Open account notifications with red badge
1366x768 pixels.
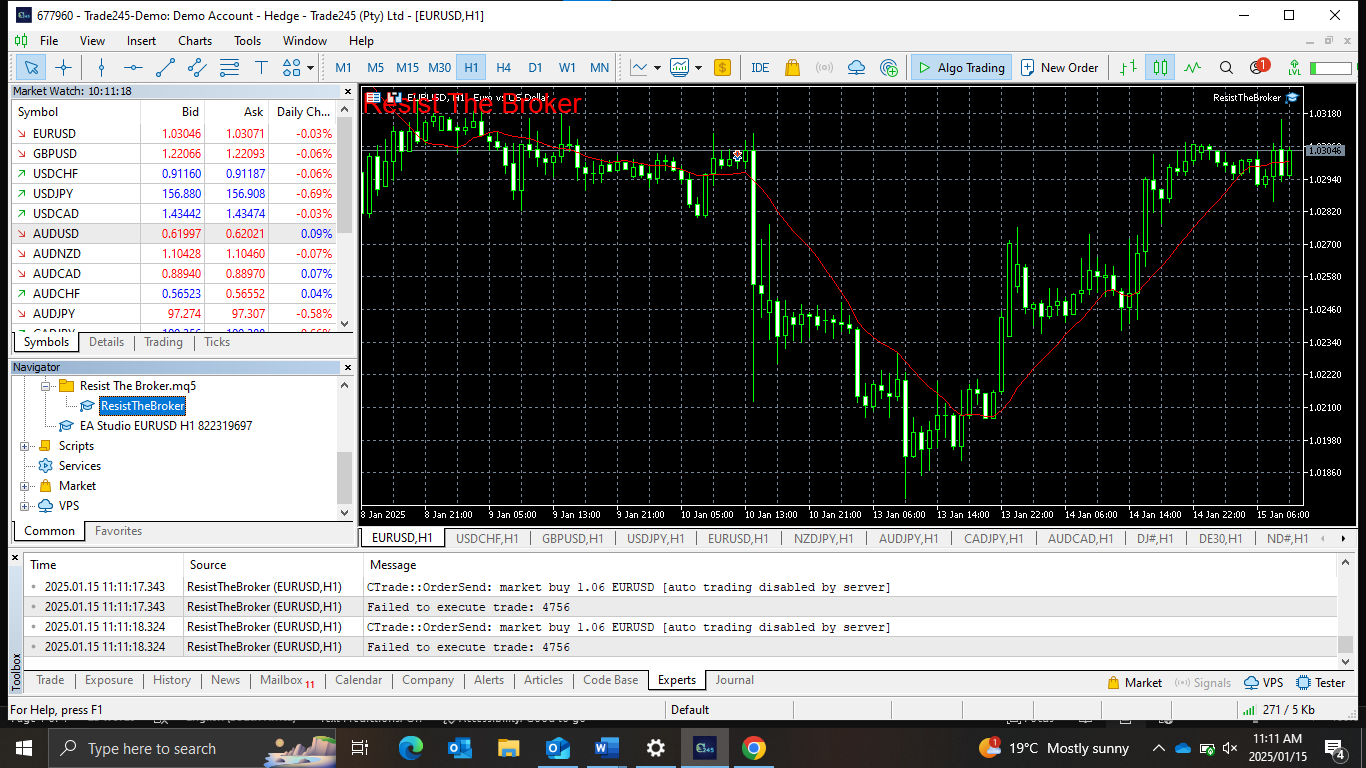1258,67
